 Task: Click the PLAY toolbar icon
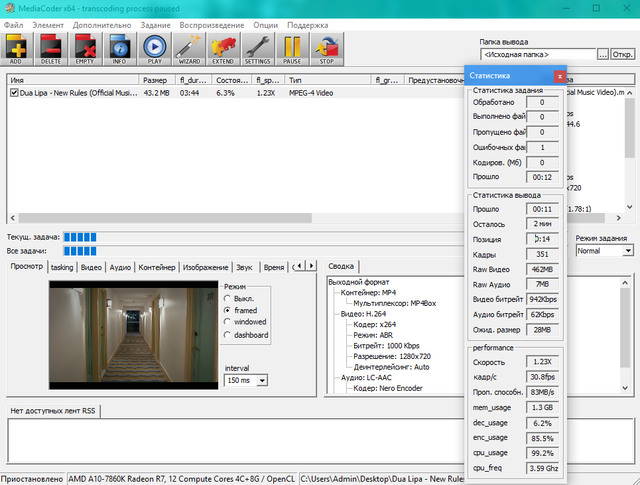click(154, 47)
